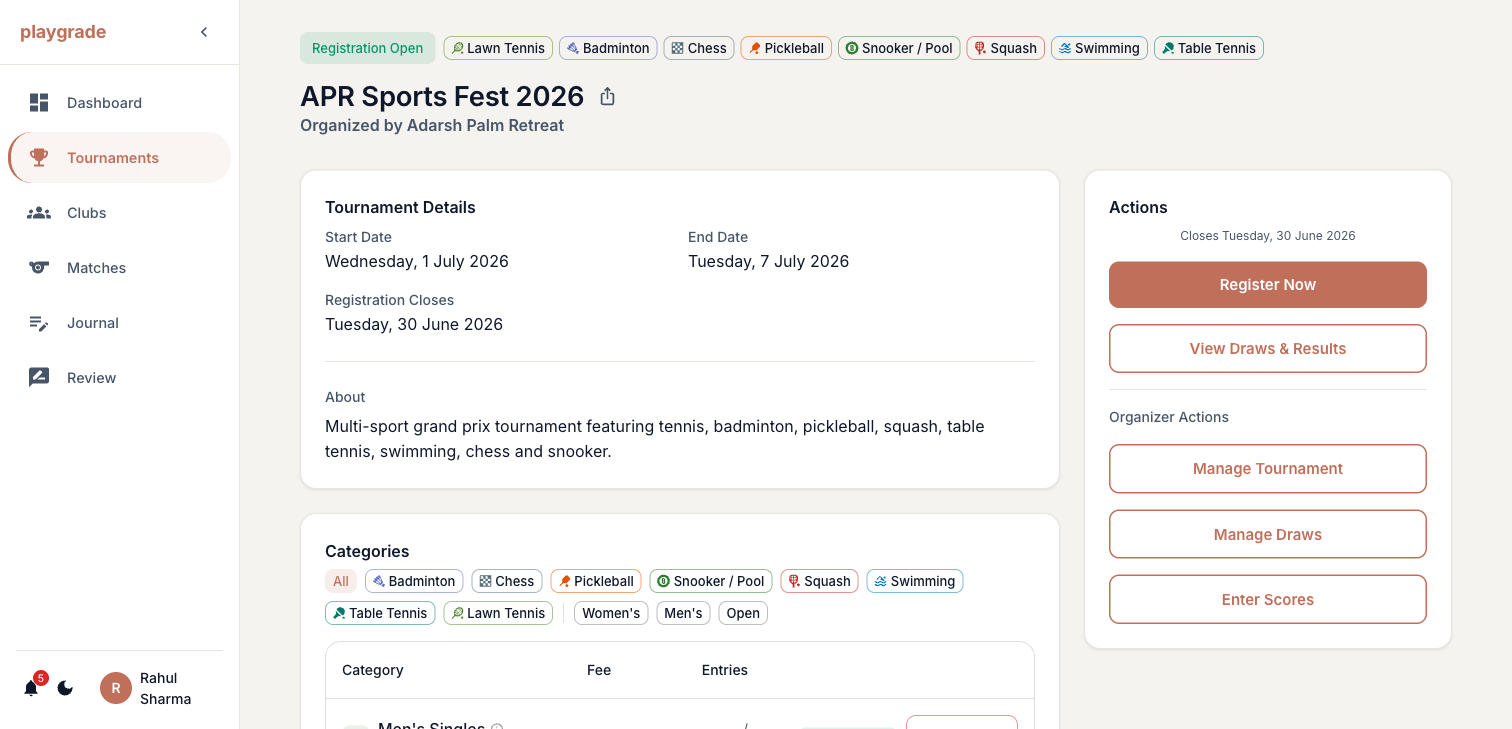Toggle the Men's category filter

click(683, 613)
